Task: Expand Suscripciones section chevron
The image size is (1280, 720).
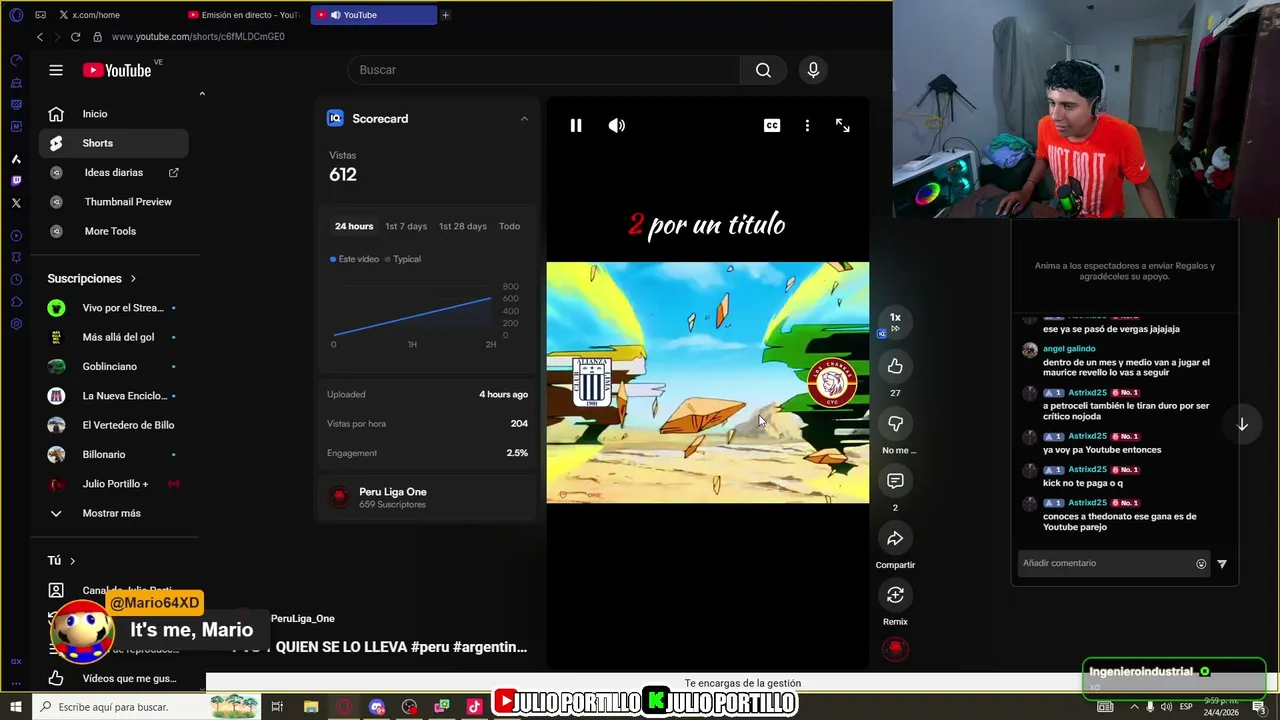Action: [133, 279]
